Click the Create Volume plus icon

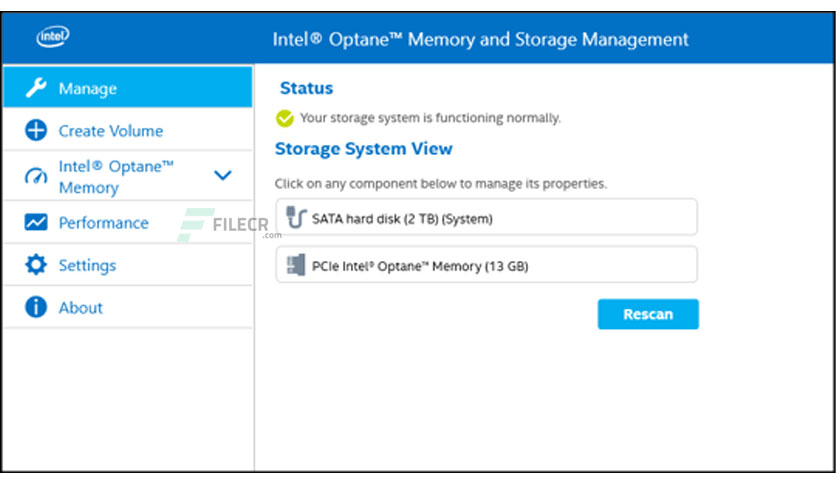[x=36, y=130]
